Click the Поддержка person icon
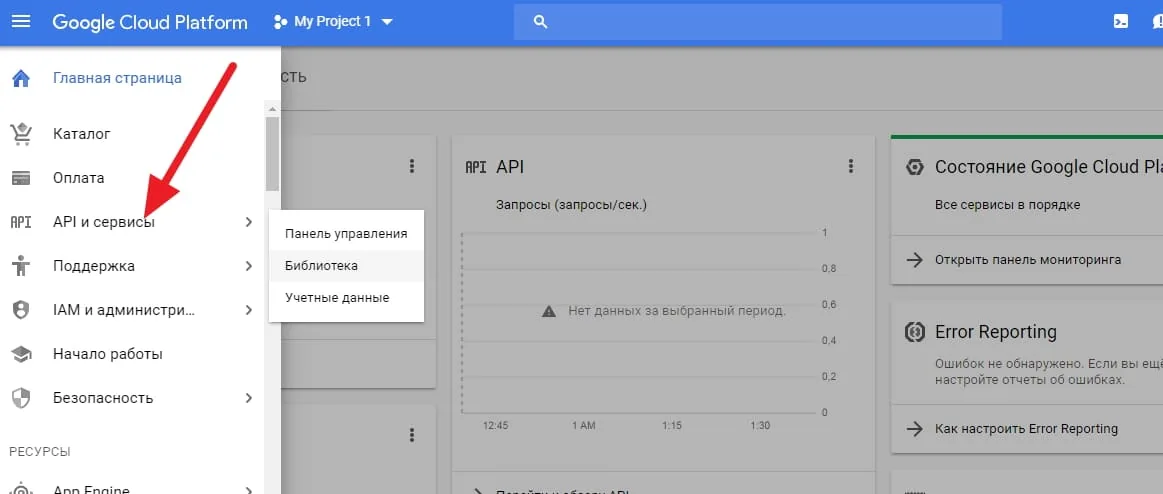 click(21, 266)
